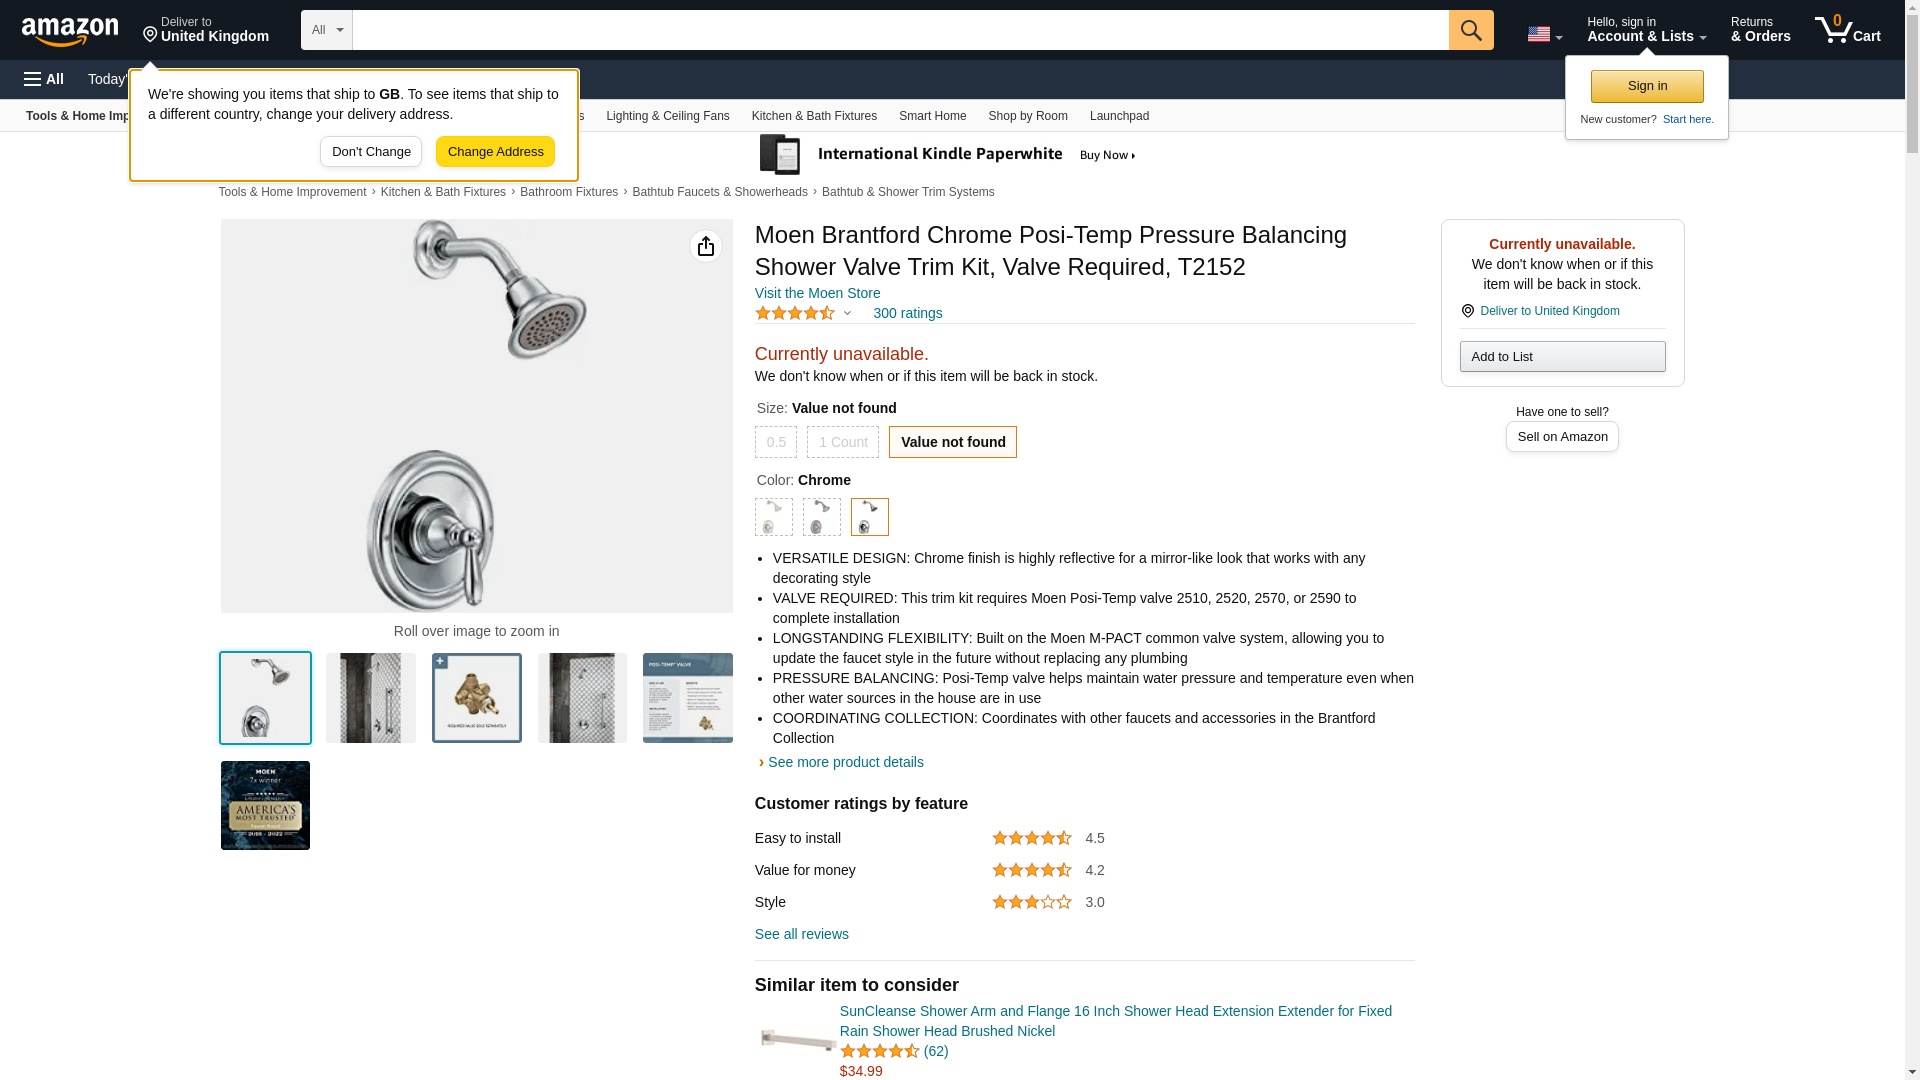1920x1080 pixels.
Task: Click the Visit the Moen Store link
Action: (817, 293)
